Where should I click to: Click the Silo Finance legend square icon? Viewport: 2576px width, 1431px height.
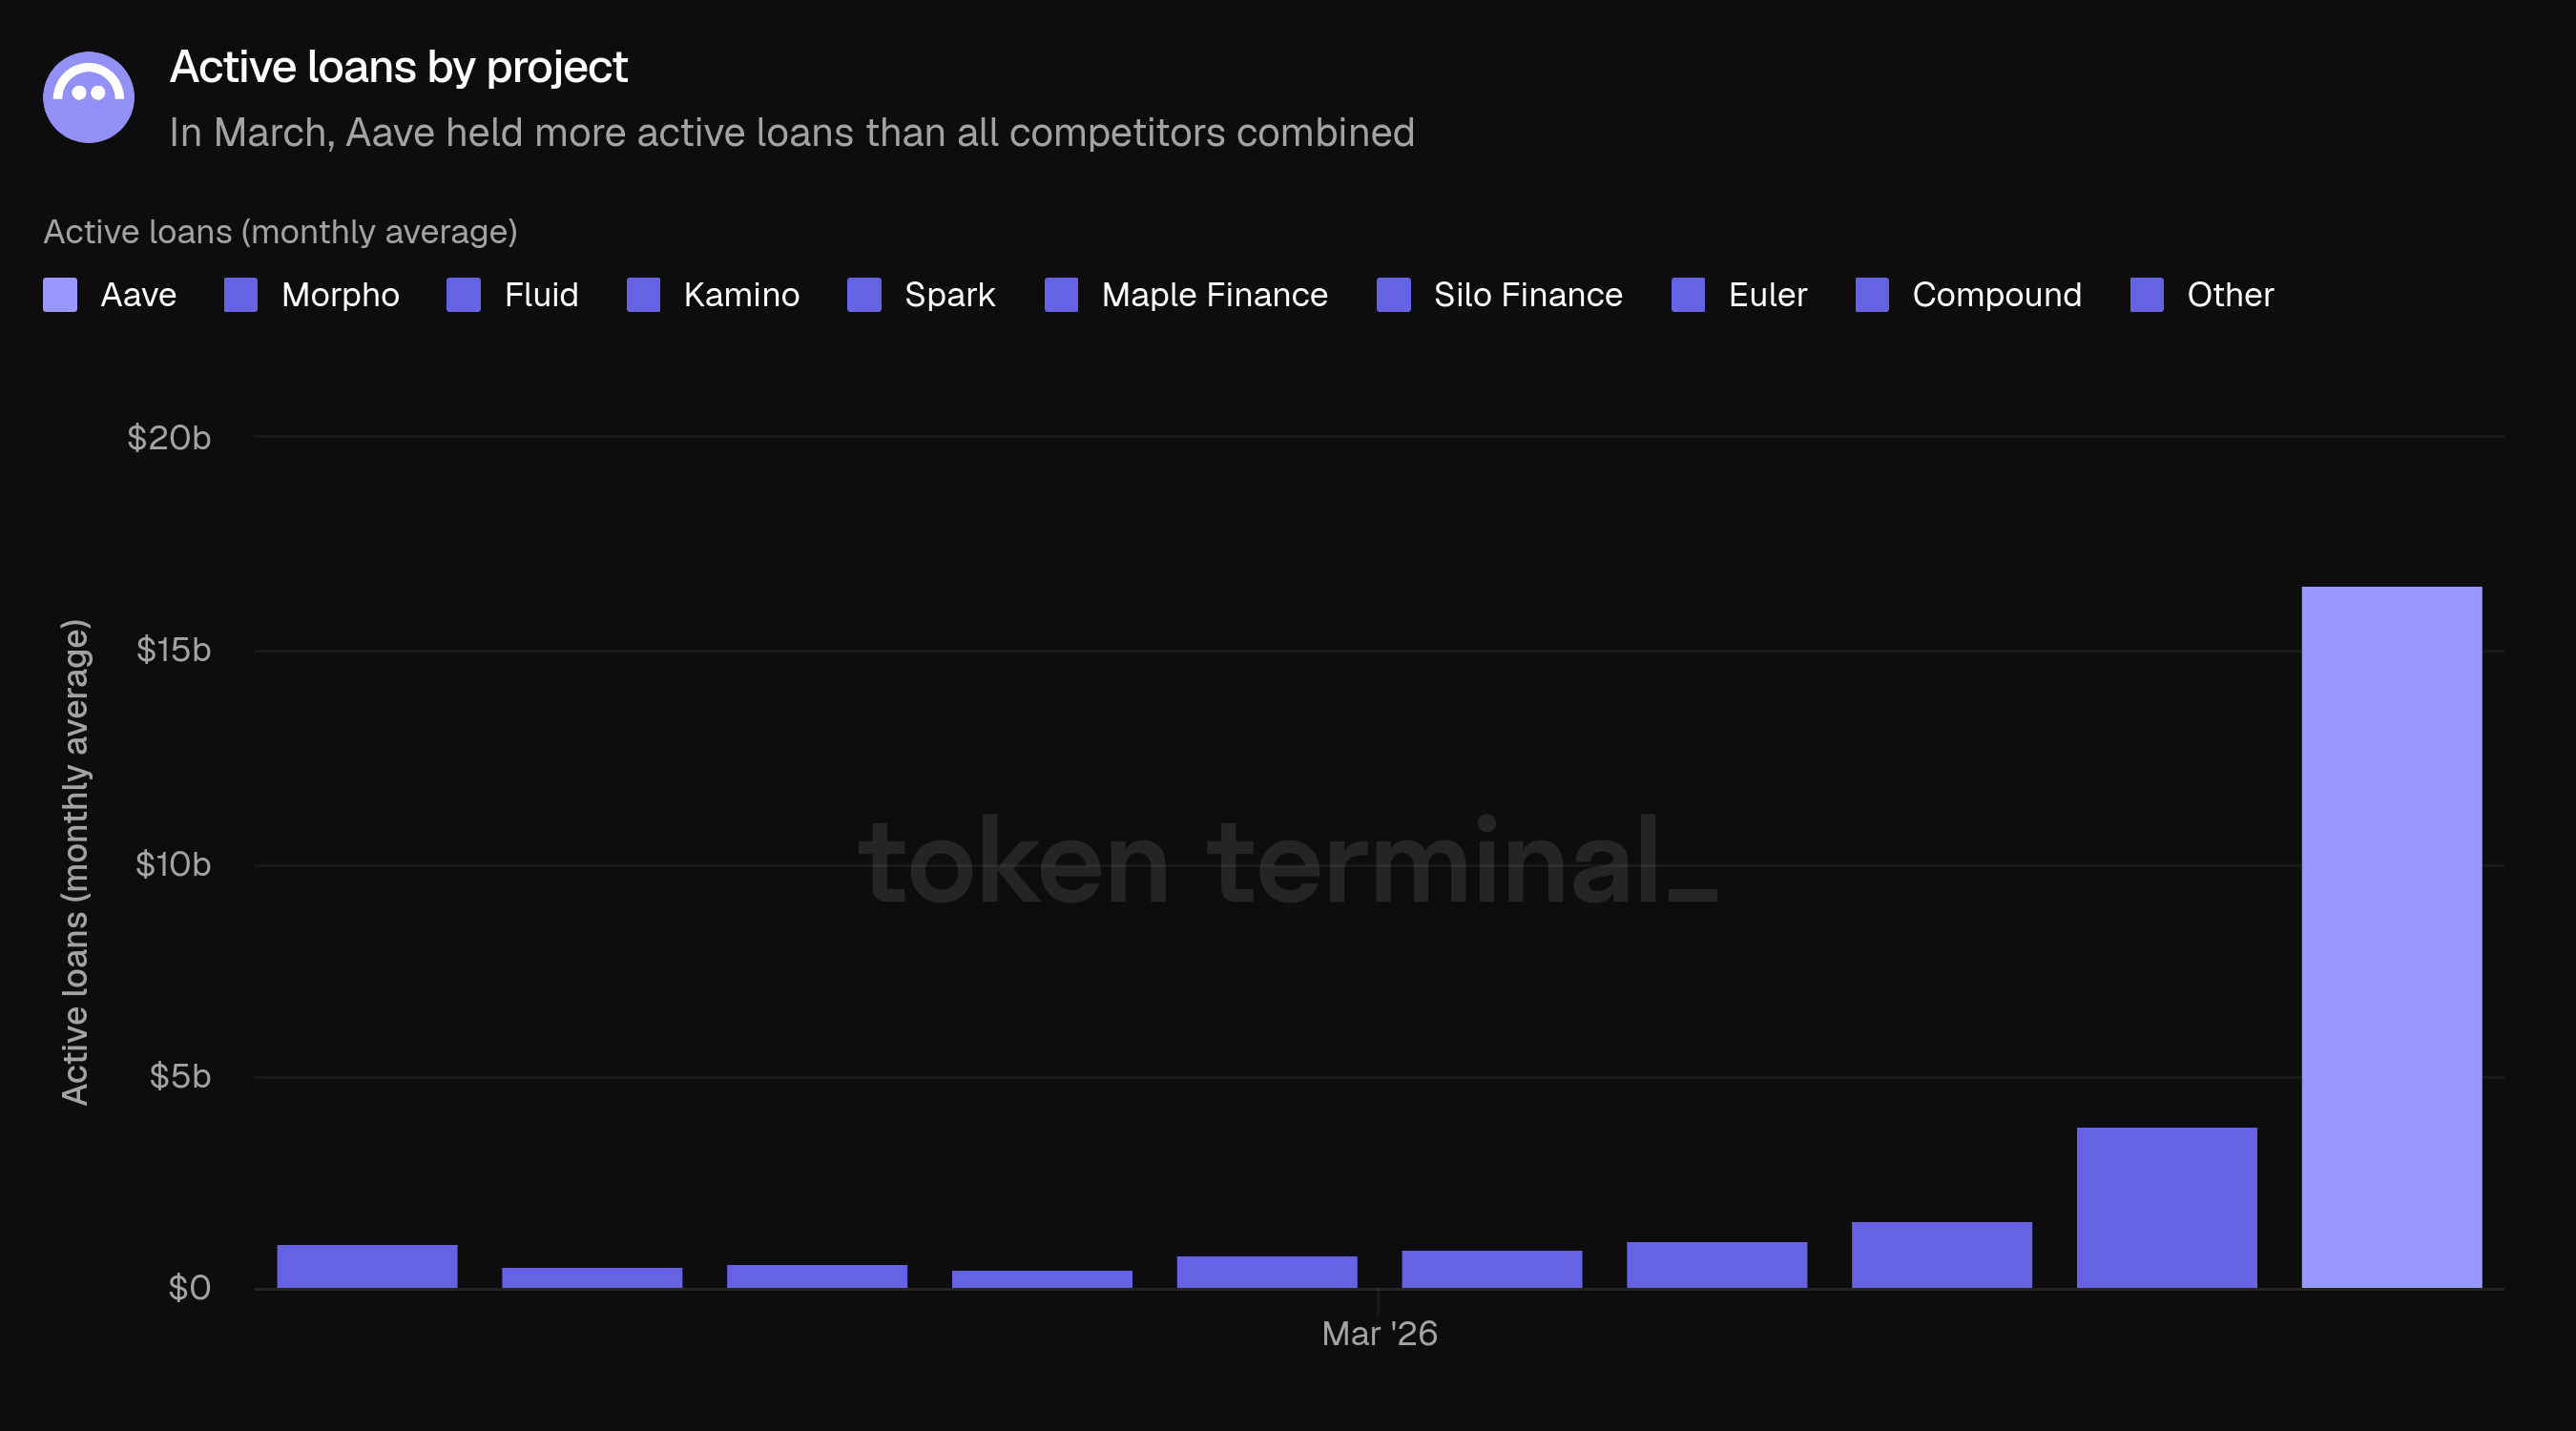tap(1394, 295)
